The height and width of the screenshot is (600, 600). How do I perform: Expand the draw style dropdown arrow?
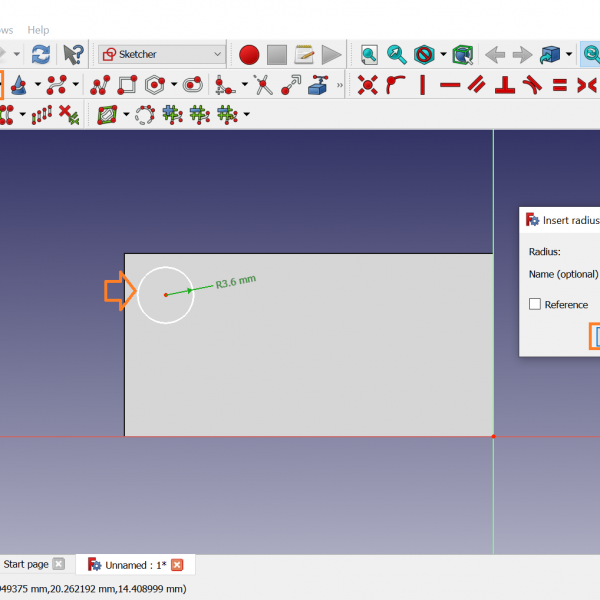point(443,54)
